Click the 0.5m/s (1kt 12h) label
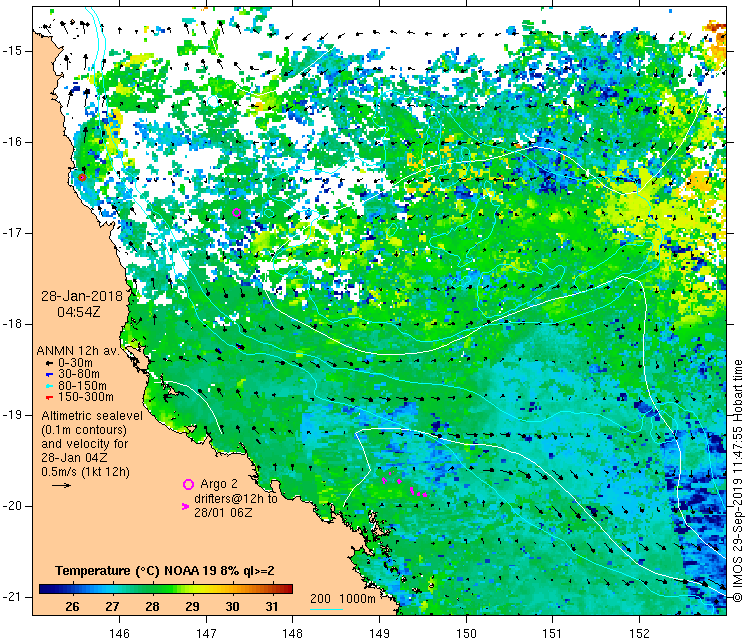The image size is (750, 640). [85, 472]
